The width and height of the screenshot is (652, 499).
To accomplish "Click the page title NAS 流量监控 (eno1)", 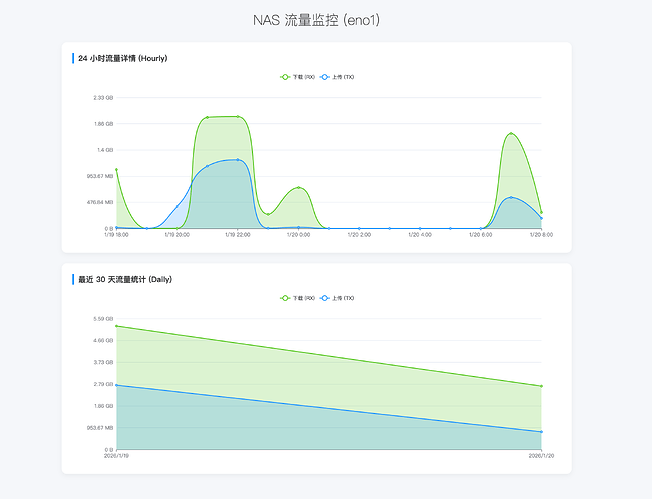I will pyautogui.click(x=316, y=20).
